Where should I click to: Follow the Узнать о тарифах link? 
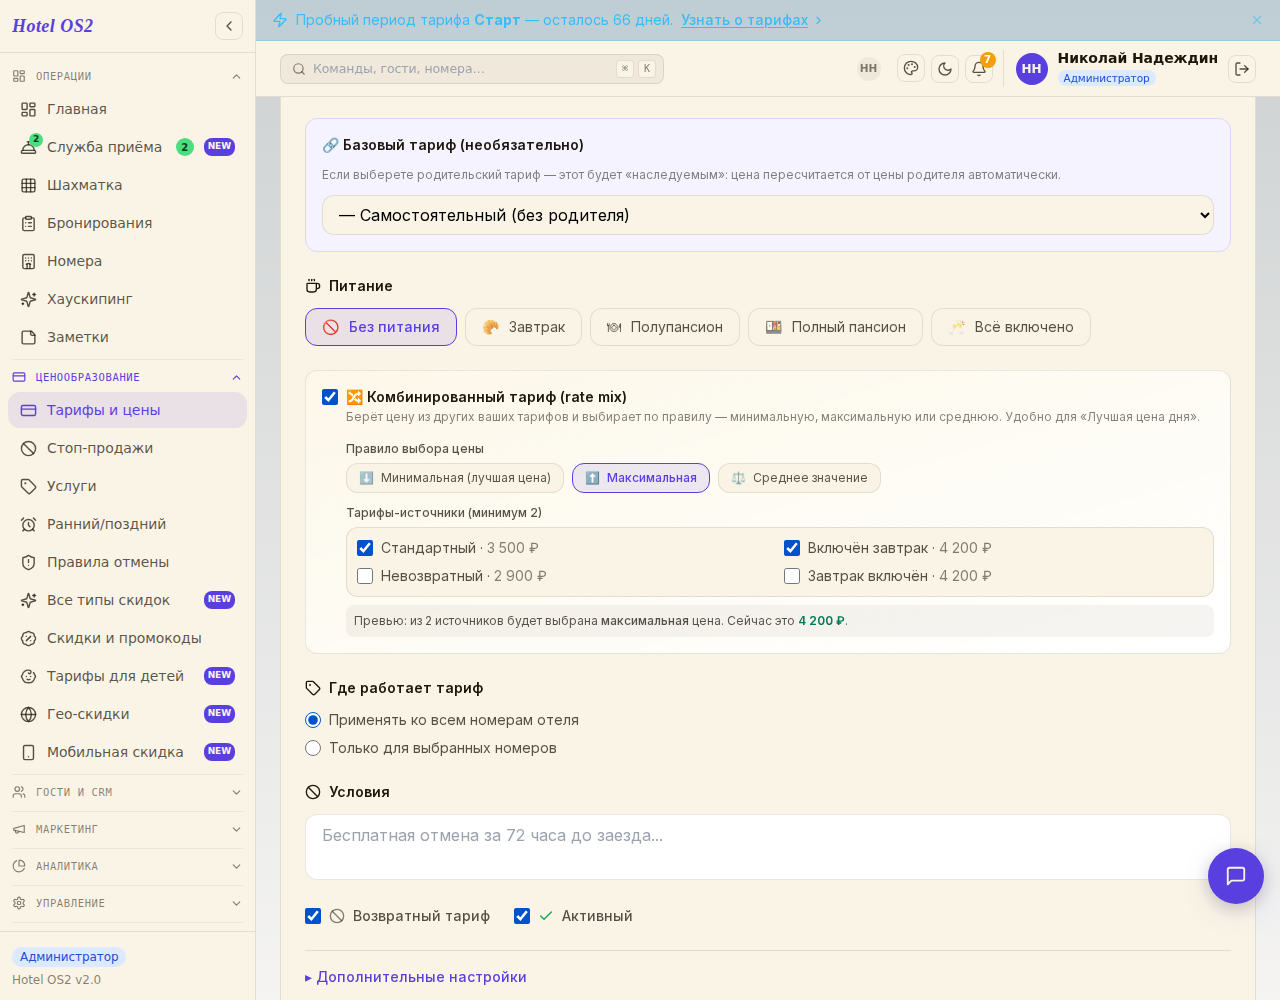(745, 20)
